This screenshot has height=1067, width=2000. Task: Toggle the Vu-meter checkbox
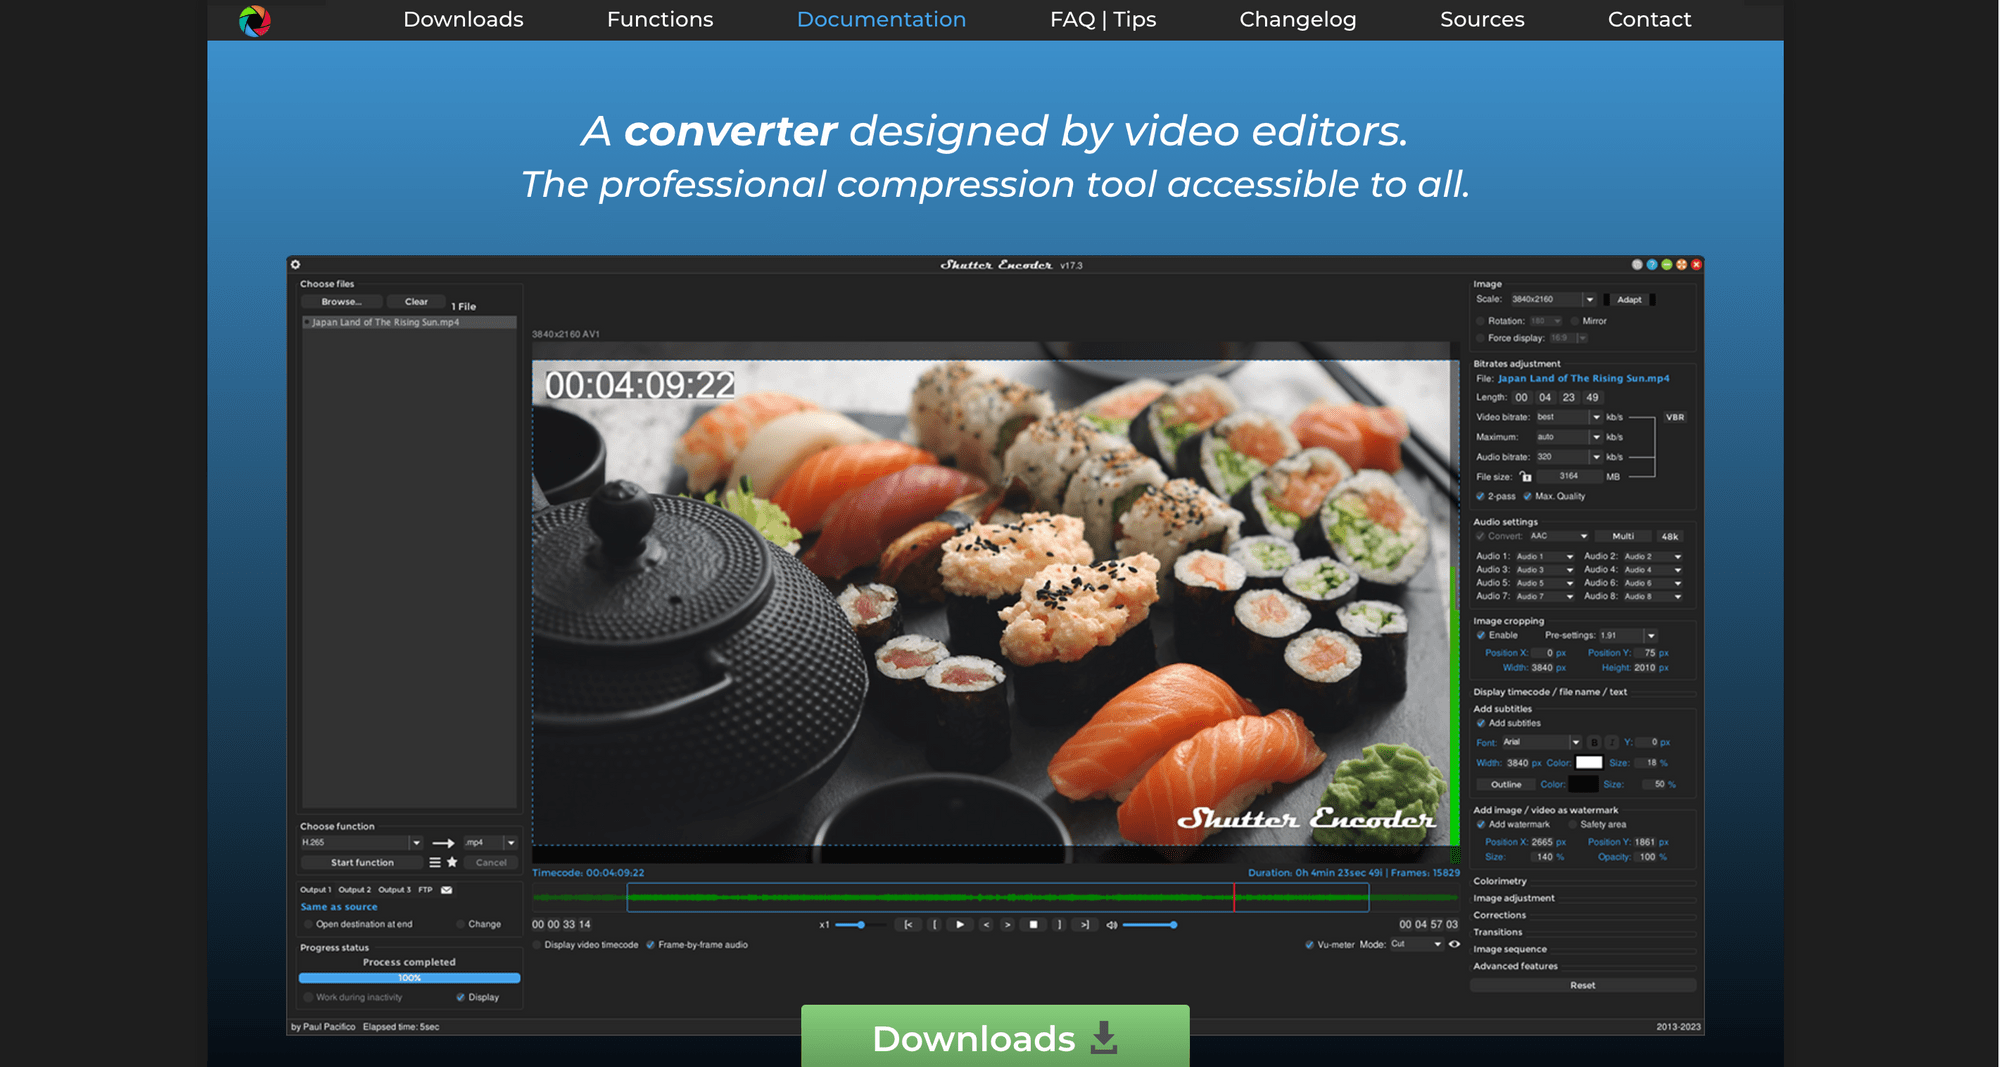(x=1309, y=945)
